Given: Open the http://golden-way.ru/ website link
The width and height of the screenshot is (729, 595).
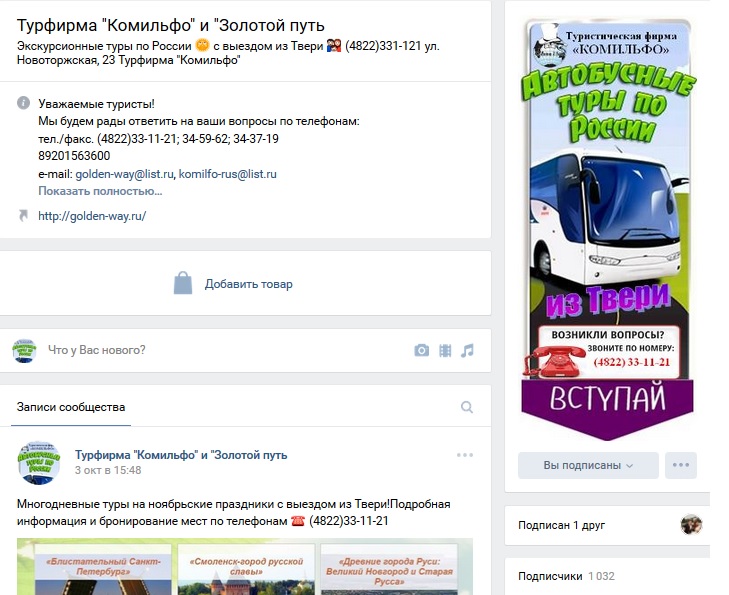Looking at the screenshot, I should [92, 216].
